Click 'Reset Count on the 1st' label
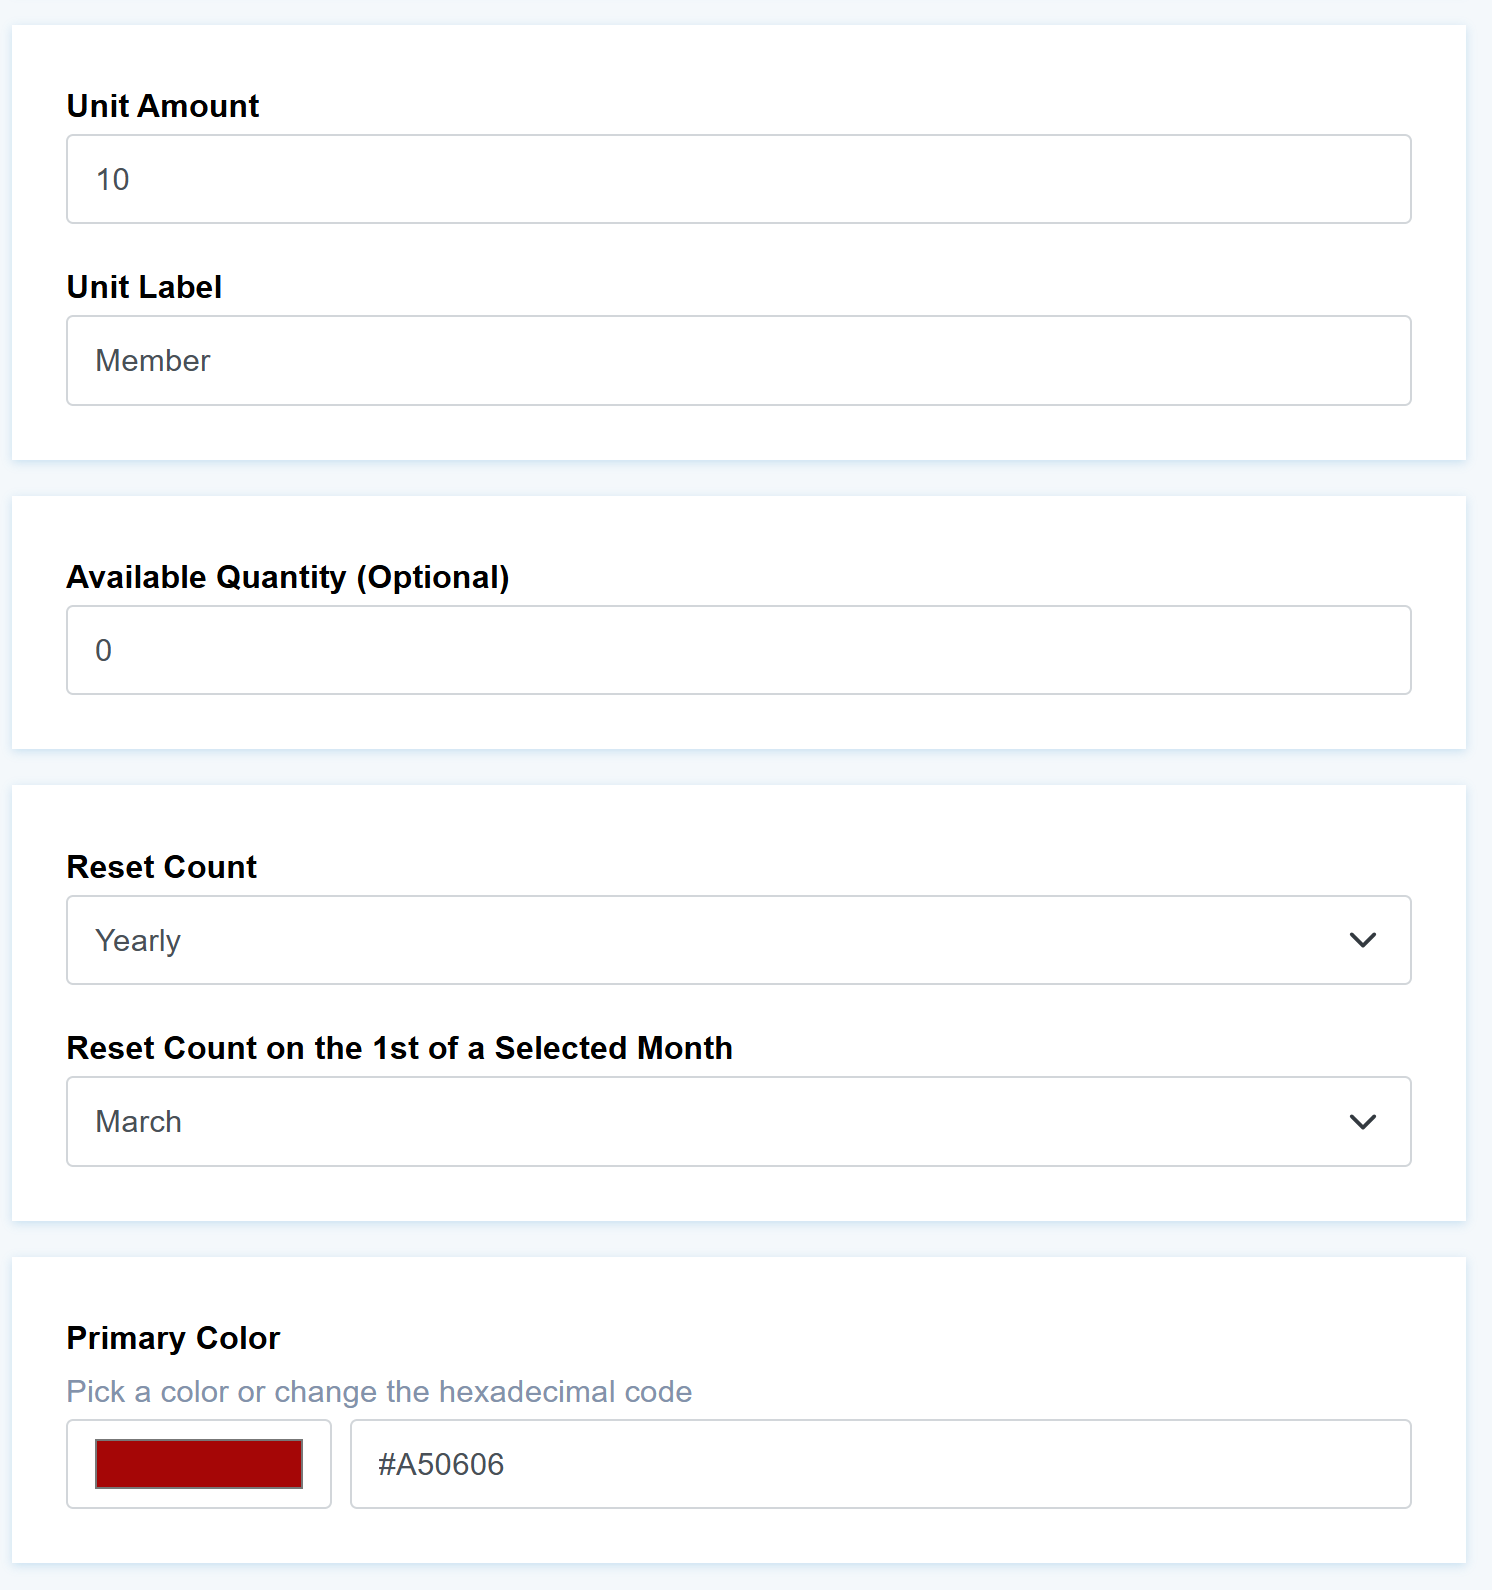The height and width of the screenshot is (1590, 1492). (x=400, y=1048)
